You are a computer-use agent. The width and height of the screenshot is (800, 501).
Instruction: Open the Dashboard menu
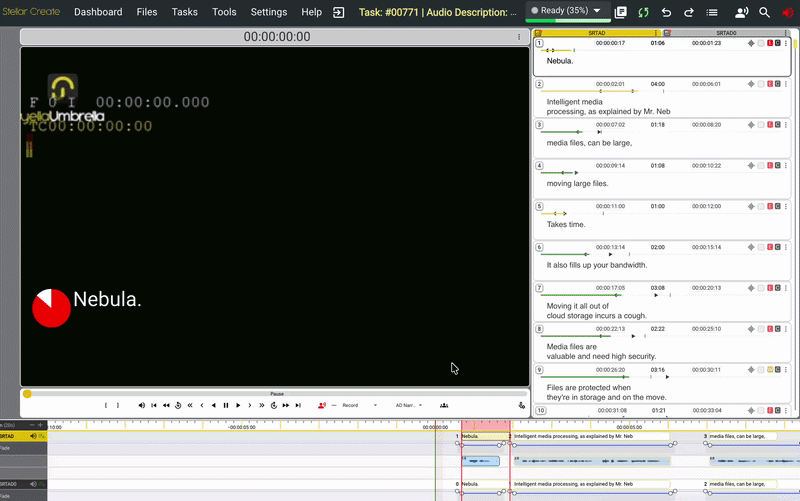point(98,12)
